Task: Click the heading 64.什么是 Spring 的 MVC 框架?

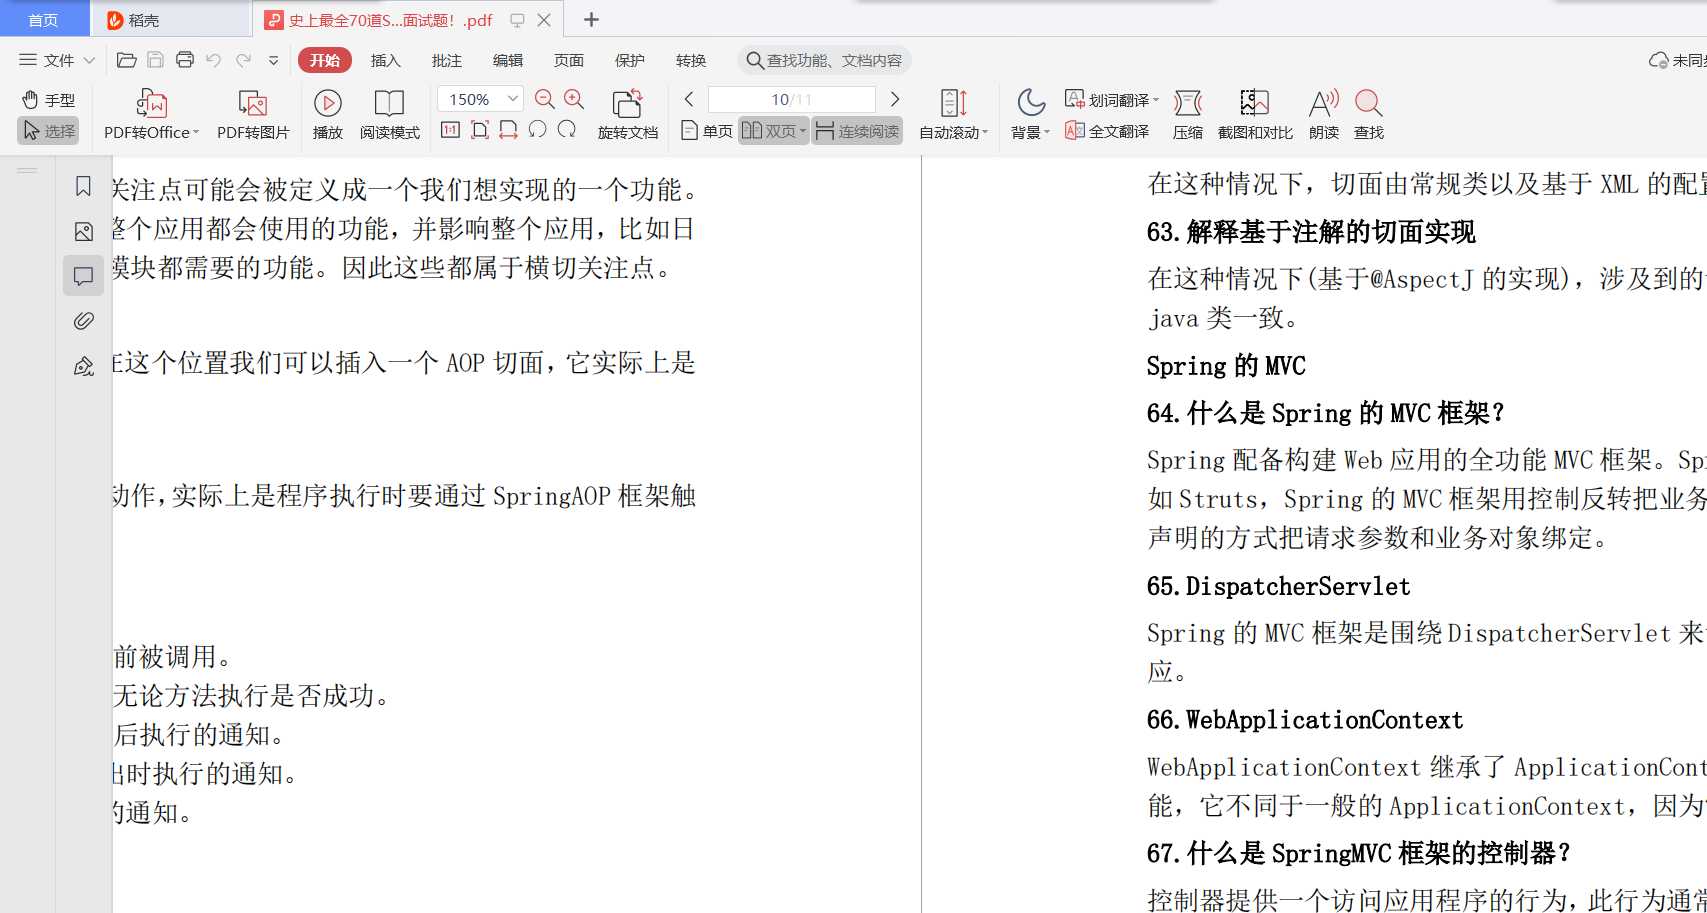Action: 1325,413
